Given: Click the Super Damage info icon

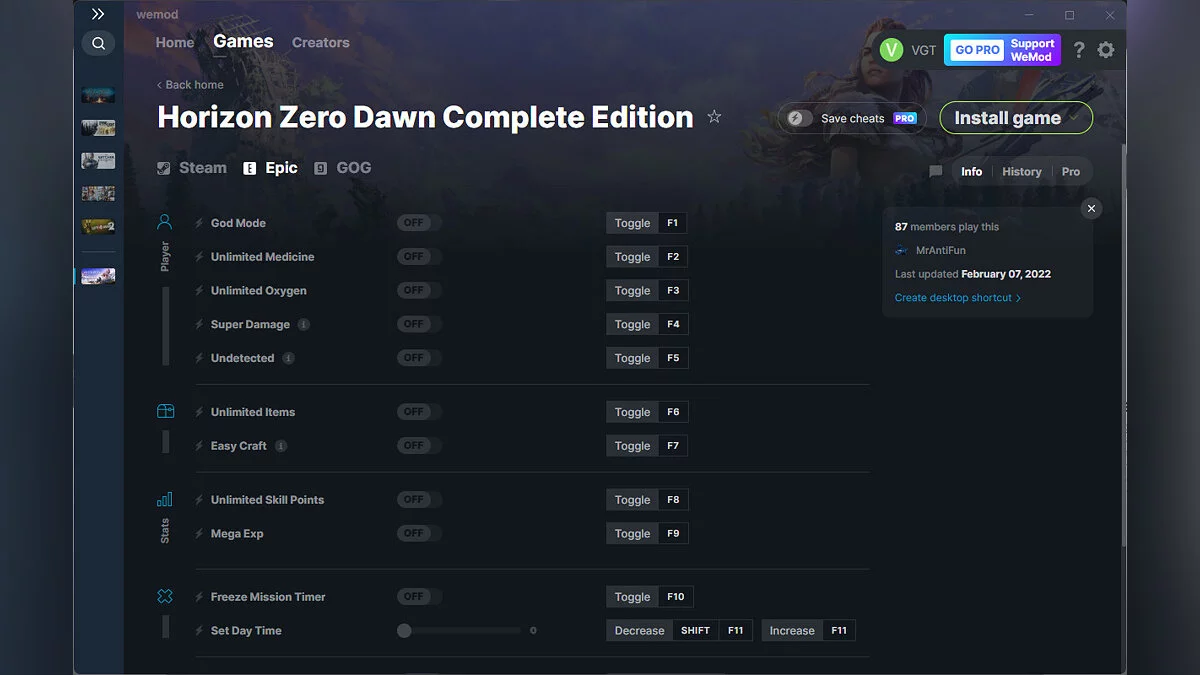Looking at the screenshot, I should [304, 324].
